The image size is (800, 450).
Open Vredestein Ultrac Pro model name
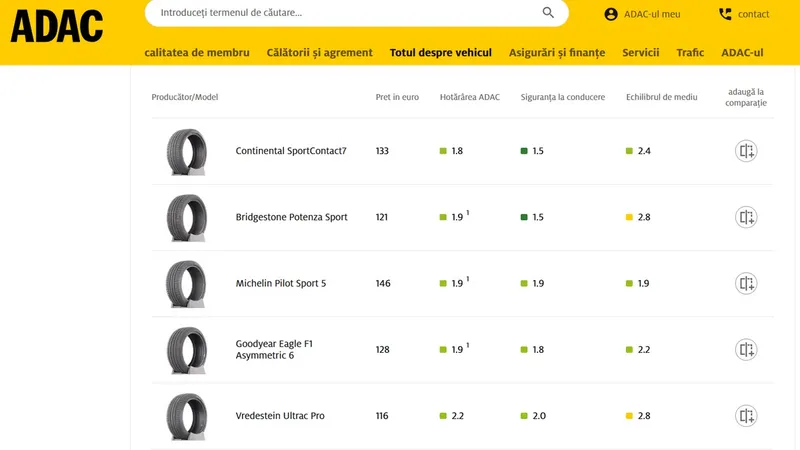(x=280, y=416)
